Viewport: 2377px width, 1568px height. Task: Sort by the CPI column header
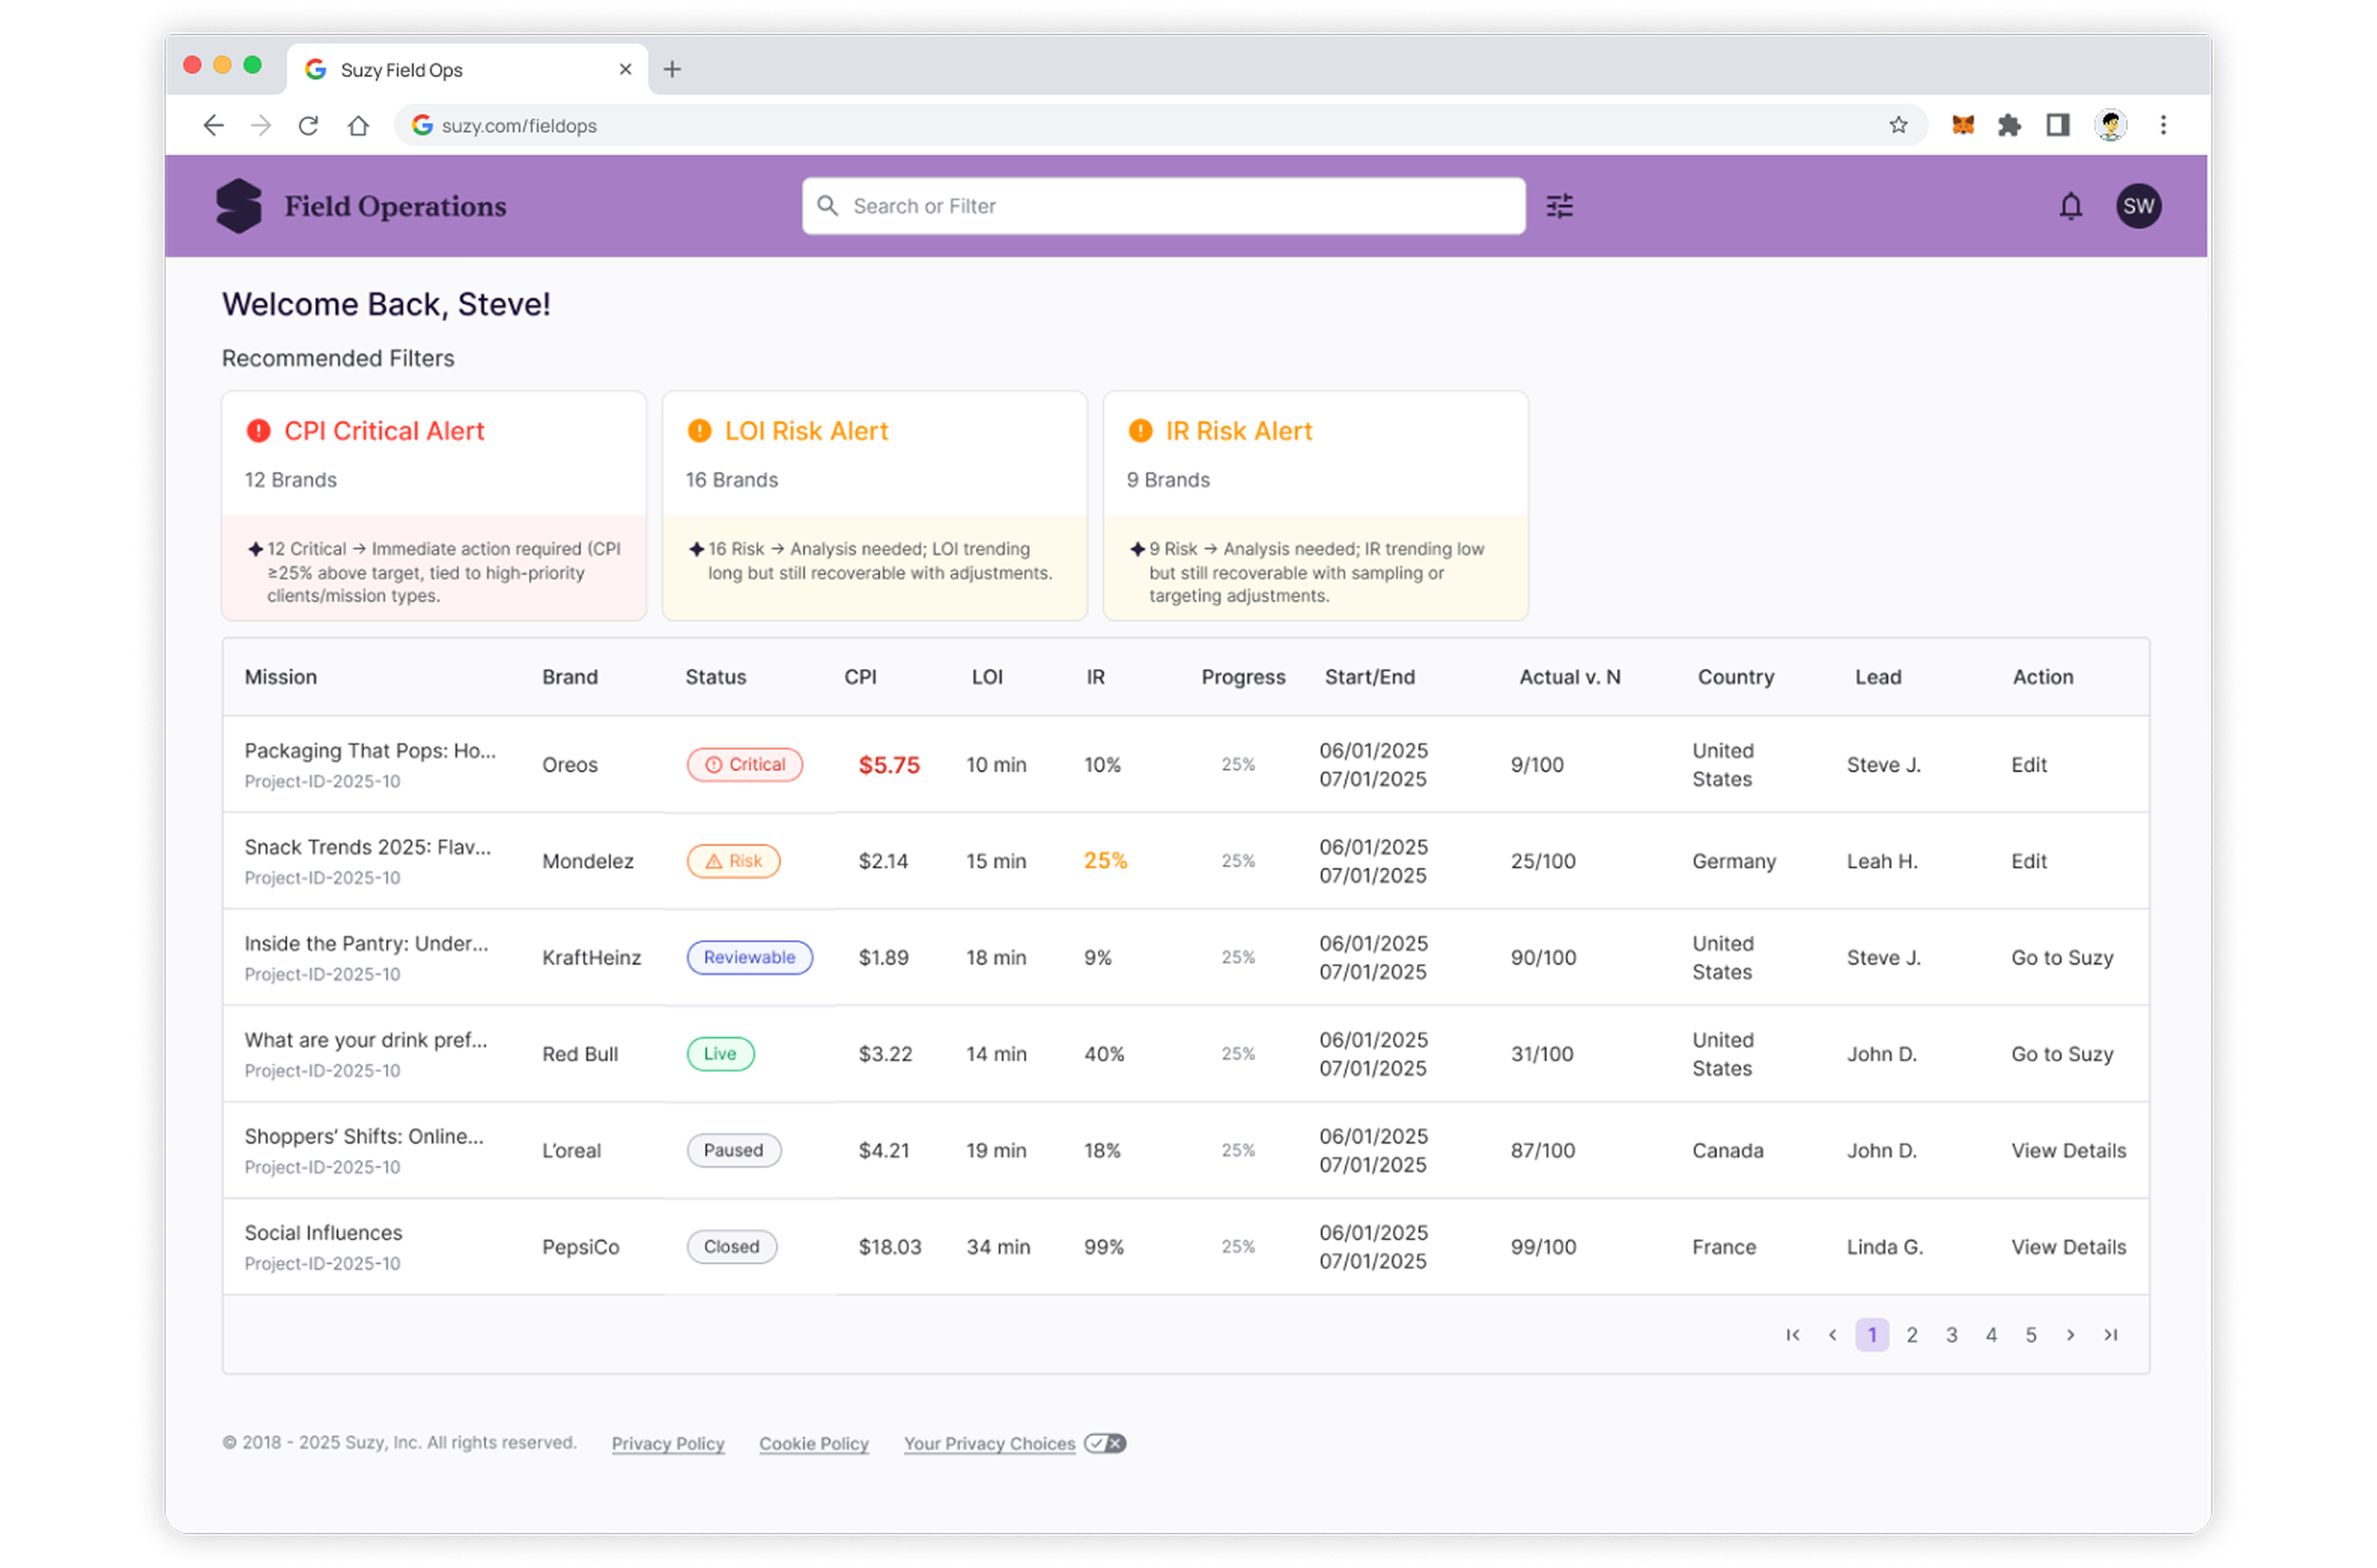(860, 677)
